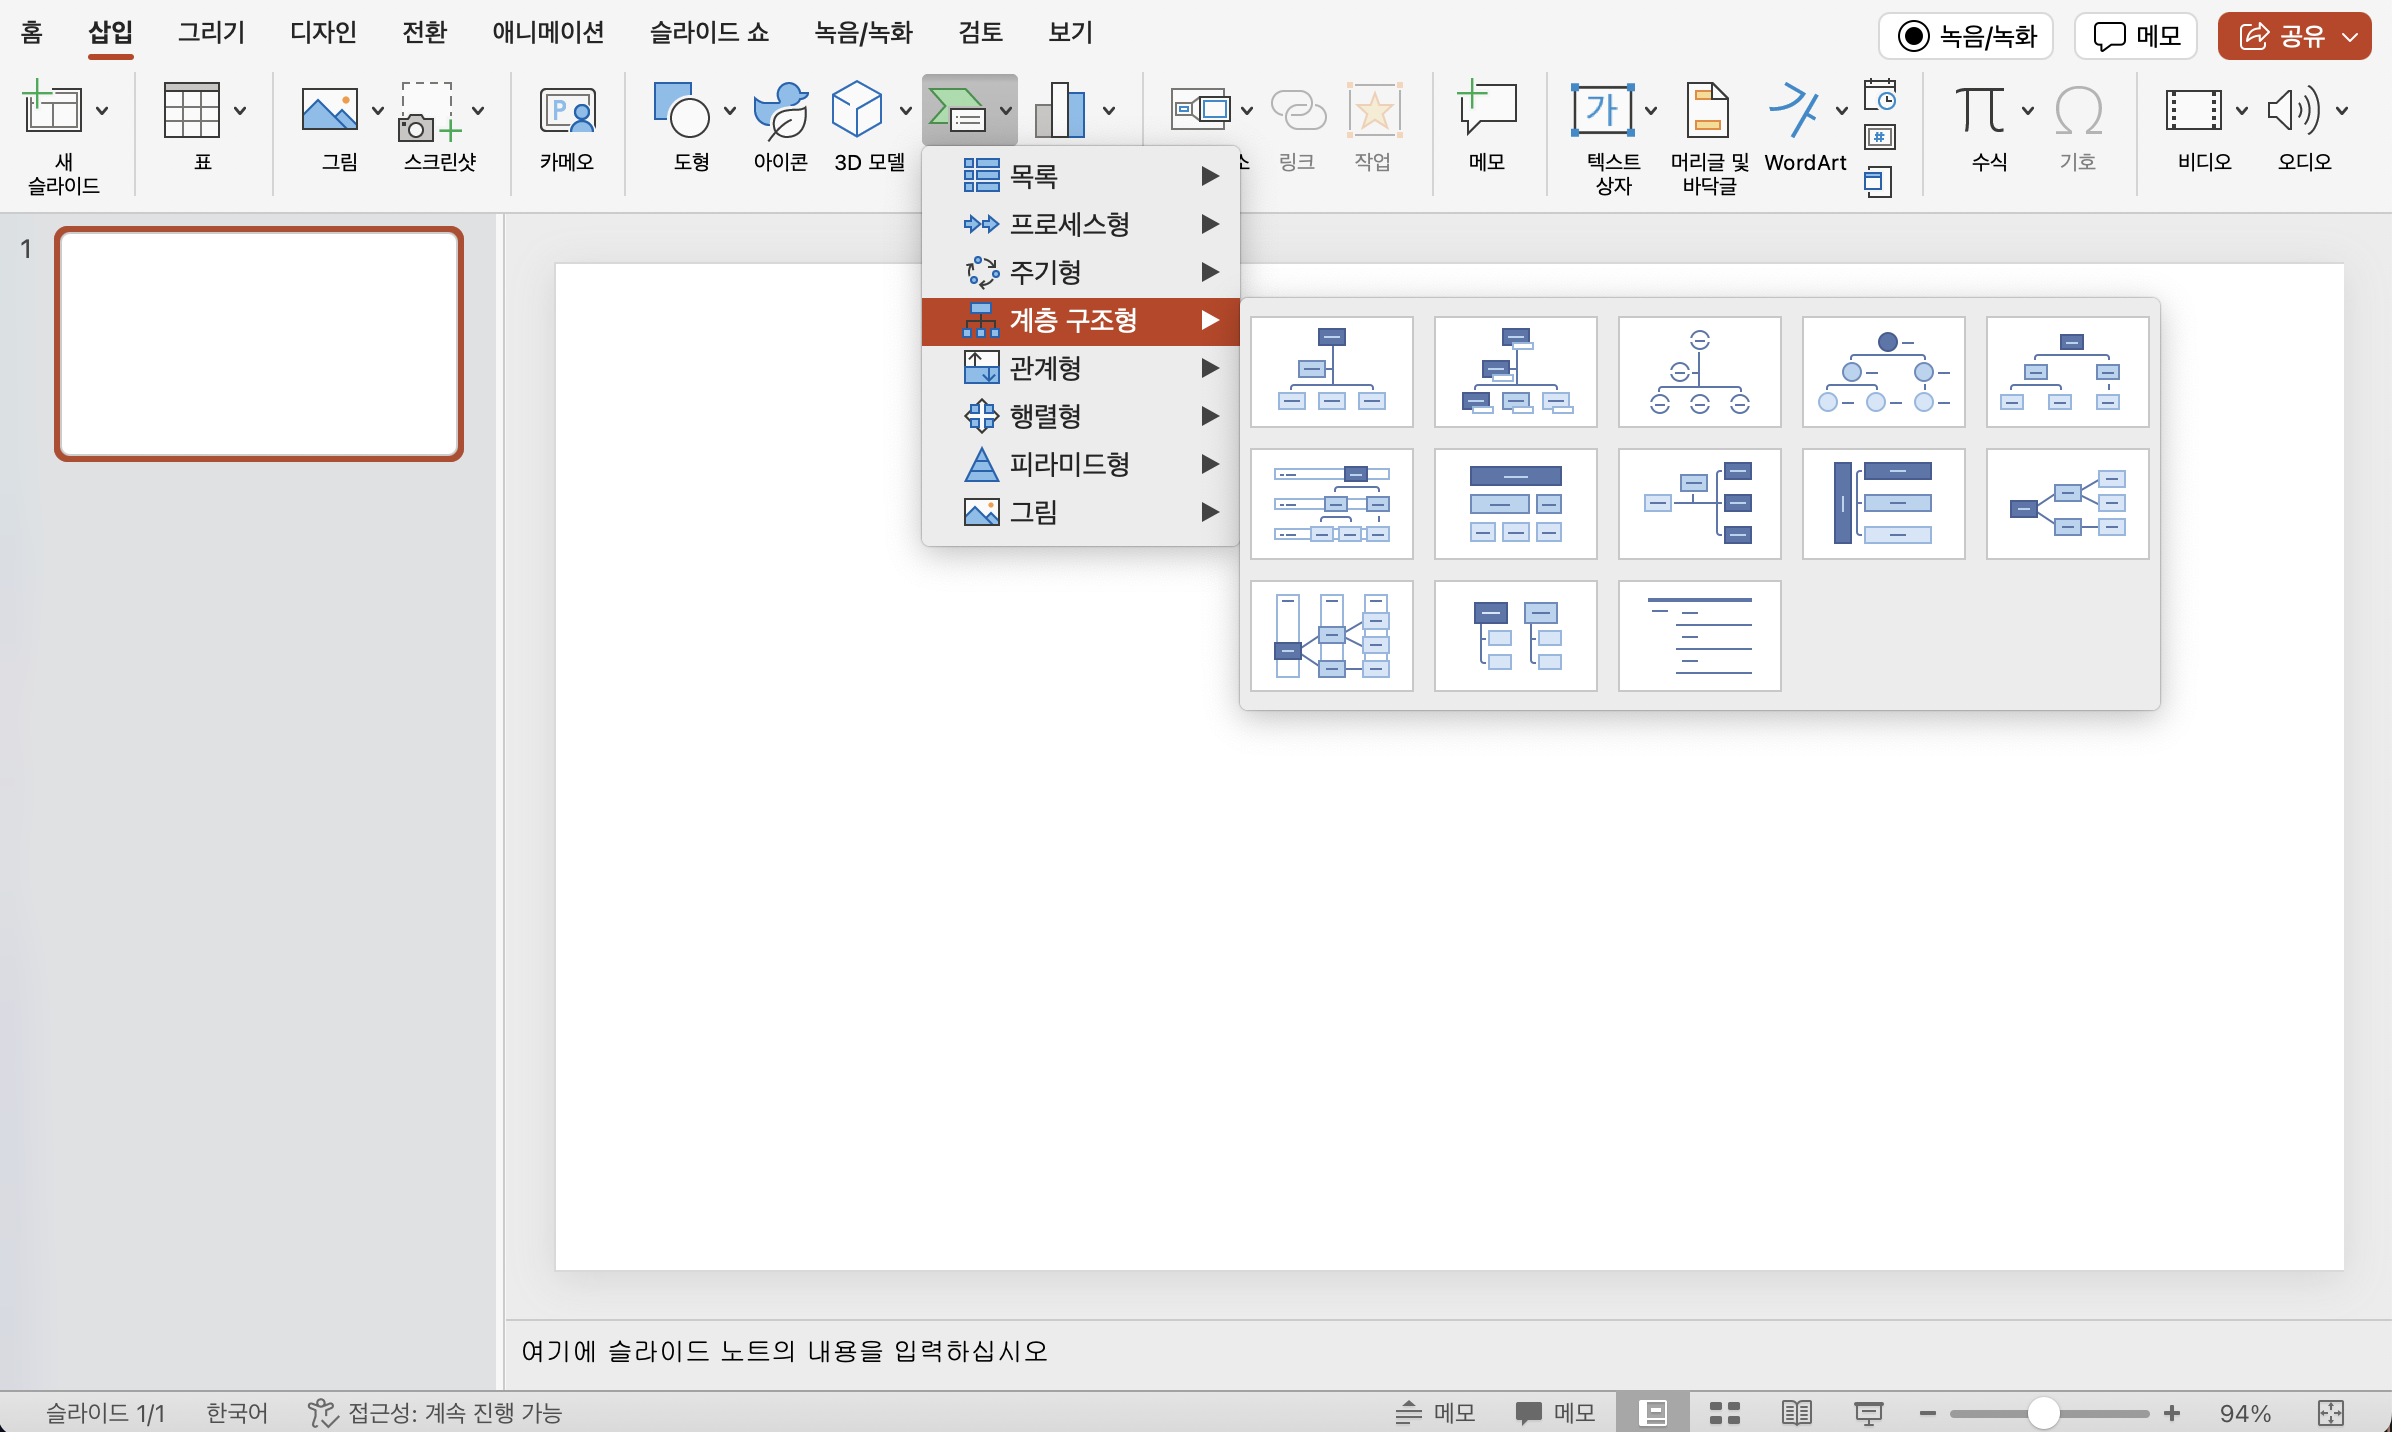
Task: Open the Process (프로세스형) SmartArt submenu
Action: (x=1081, y=224)
